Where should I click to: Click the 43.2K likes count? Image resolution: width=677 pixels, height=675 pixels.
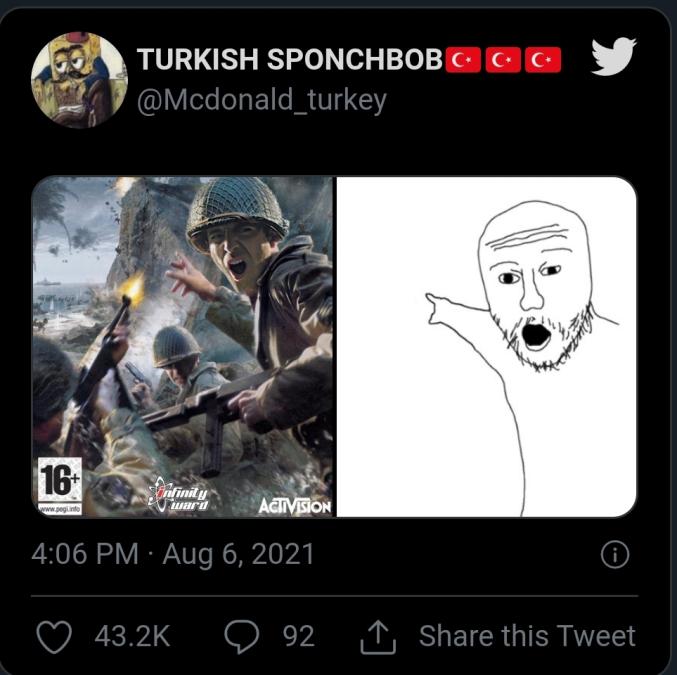pyautogui.click(x=132, y=636)
